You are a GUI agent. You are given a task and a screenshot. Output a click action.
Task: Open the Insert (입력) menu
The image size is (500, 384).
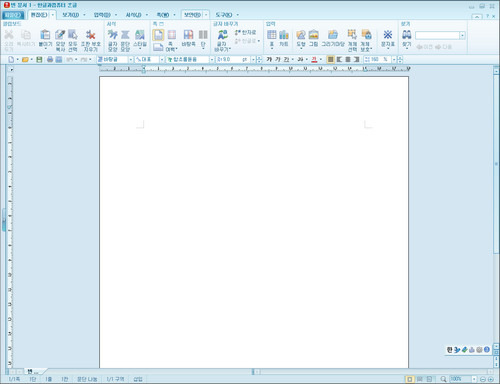coord(102,15)
